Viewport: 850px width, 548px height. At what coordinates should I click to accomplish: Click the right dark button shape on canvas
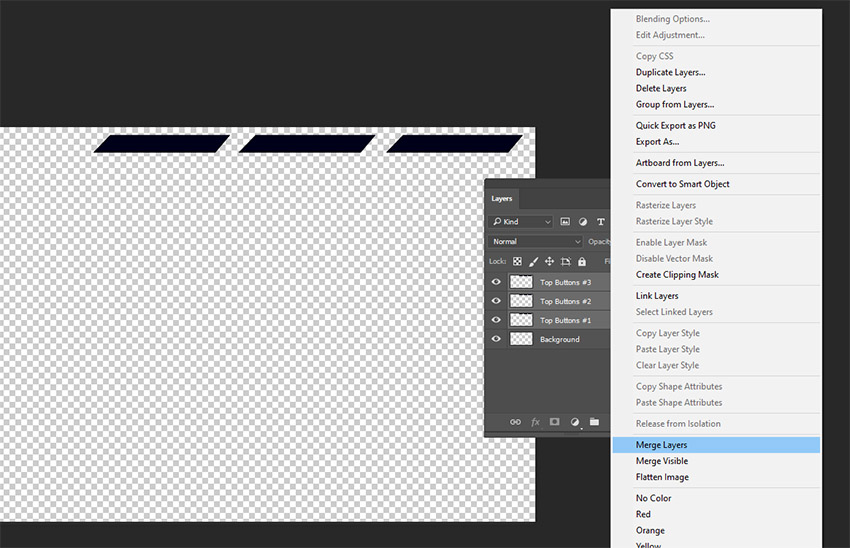[454, 144]
